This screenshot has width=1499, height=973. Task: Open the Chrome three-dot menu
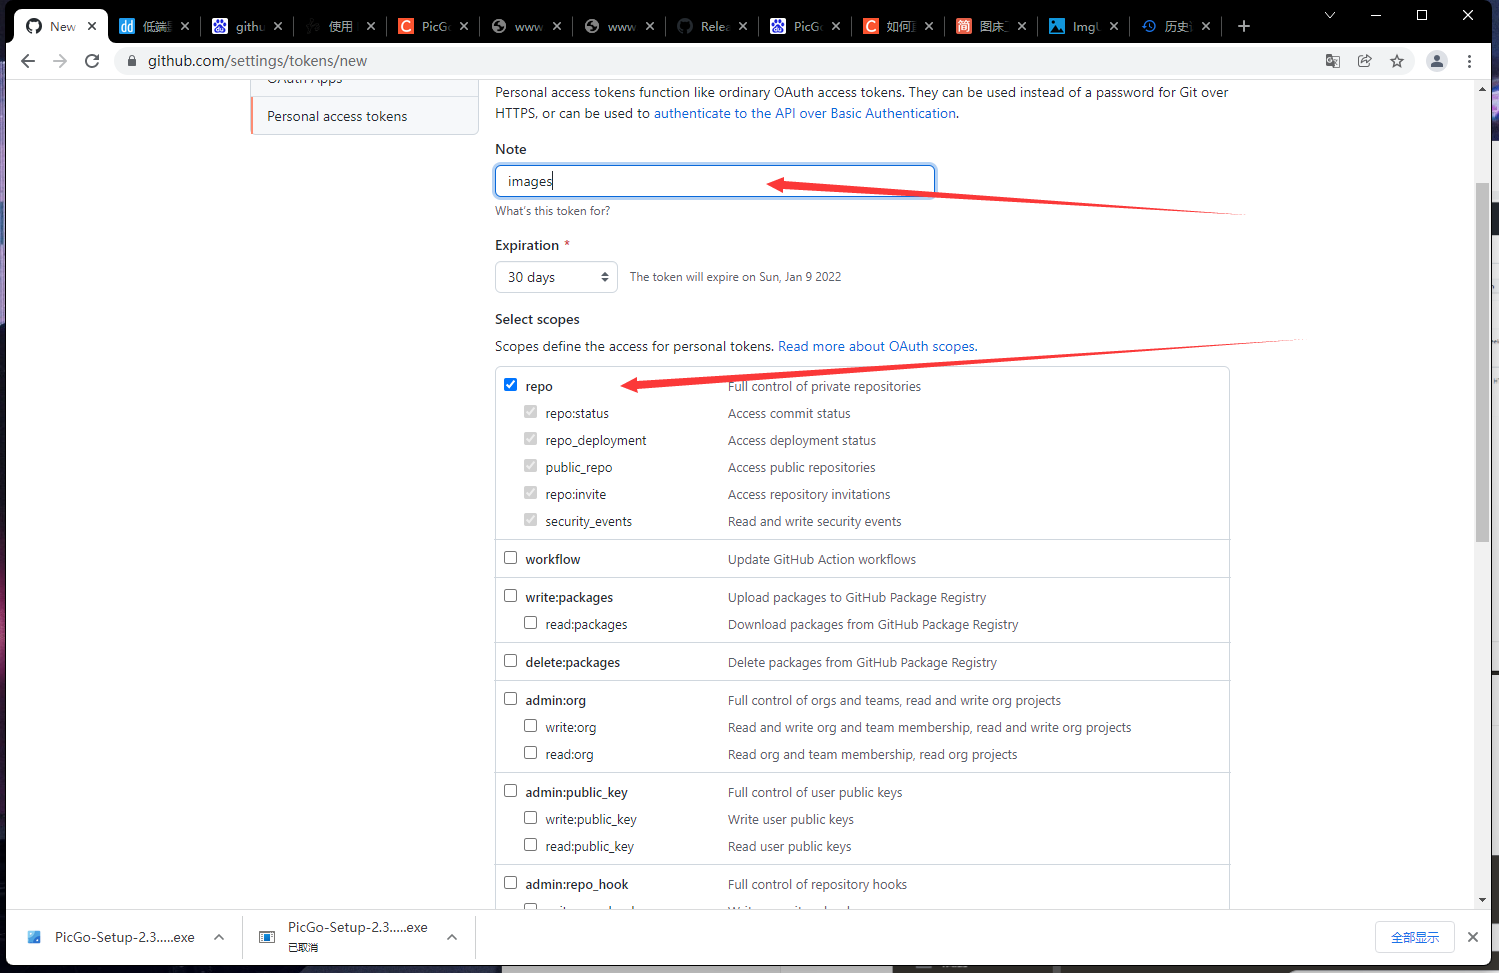coord(1469,61)
